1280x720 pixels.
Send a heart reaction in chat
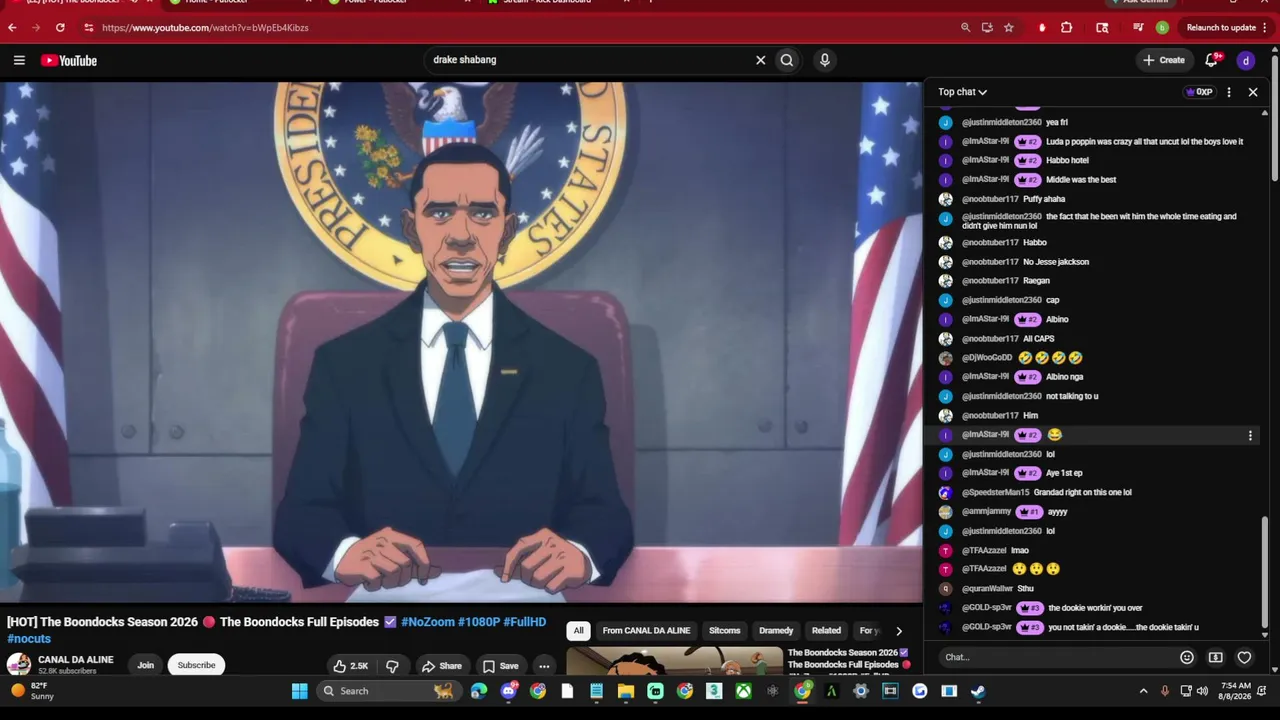1244,657
